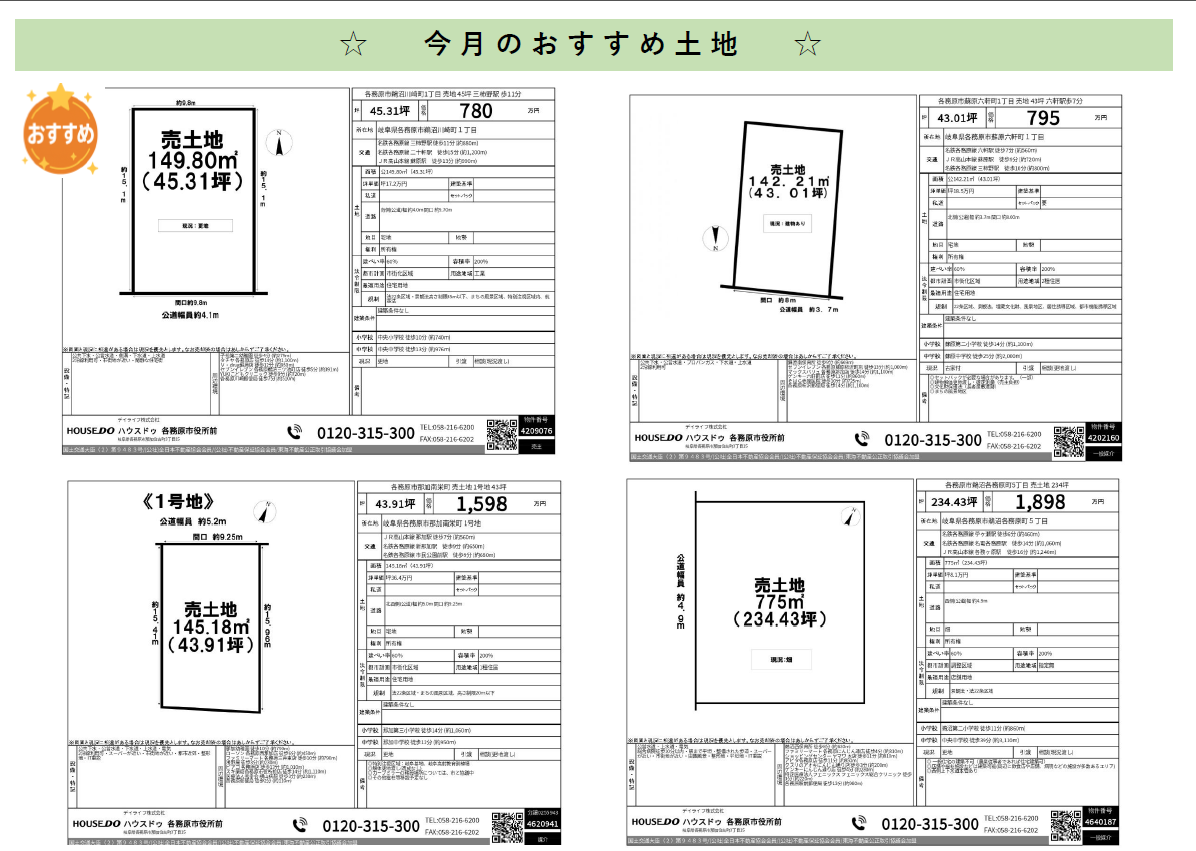This screenshot has height=851, width=1196.
Task: Click the phone icon in the 1,898万円 listing
Action: tap(861, 822)
